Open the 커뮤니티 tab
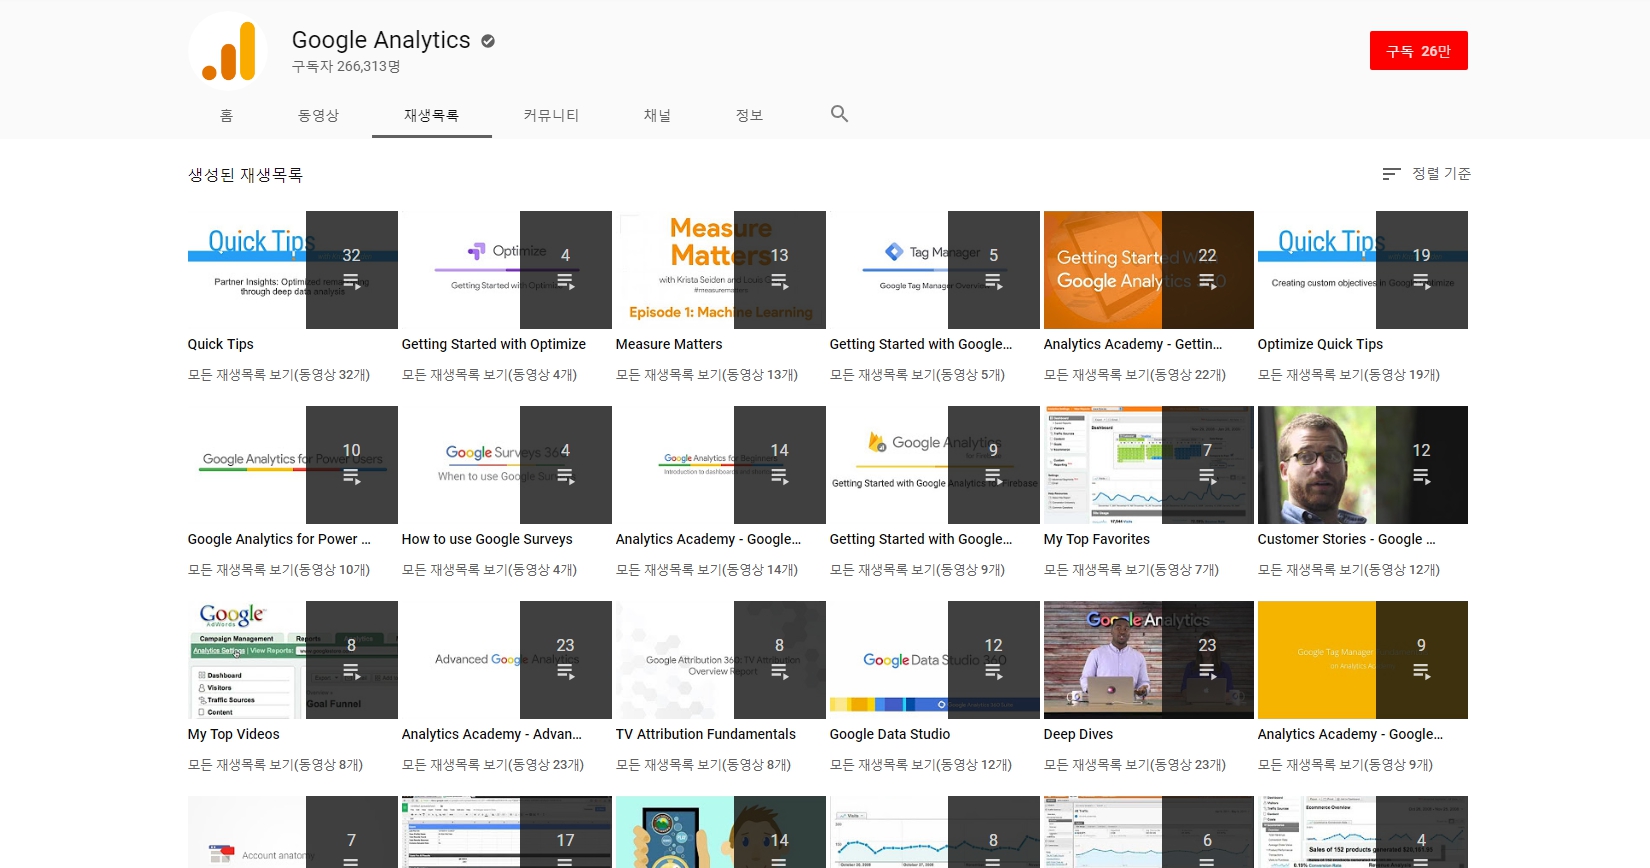 tap(551, 115)
